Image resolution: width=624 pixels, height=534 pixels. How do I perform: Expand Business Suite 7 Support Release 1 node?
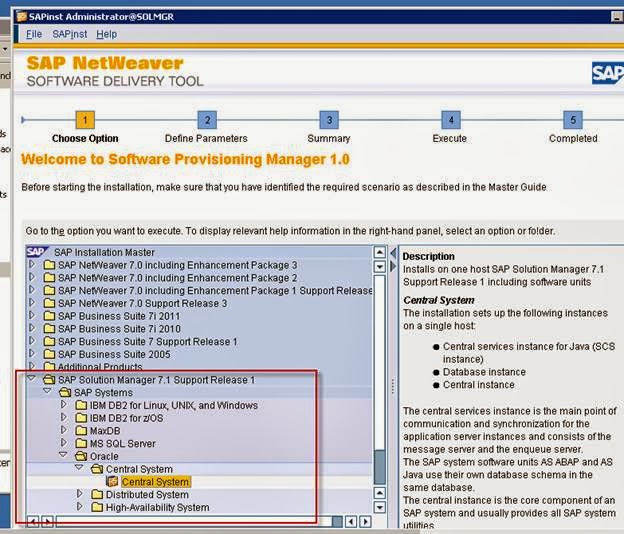[32, 341]
